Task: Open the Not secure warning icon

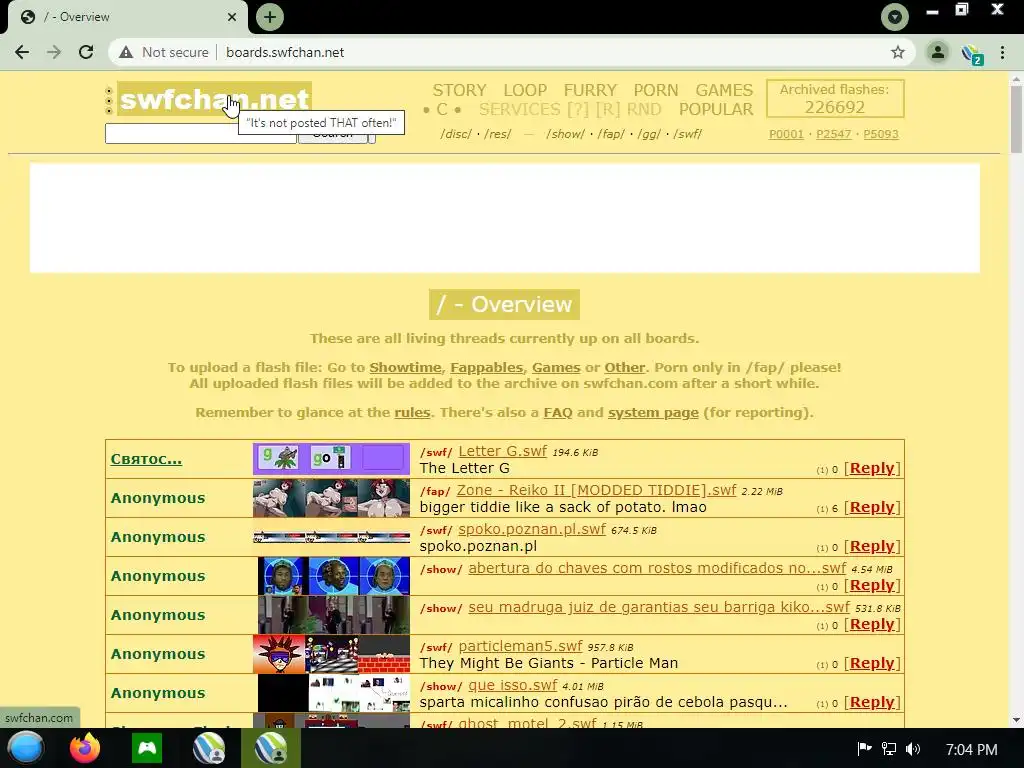Action: coord(126,52)
